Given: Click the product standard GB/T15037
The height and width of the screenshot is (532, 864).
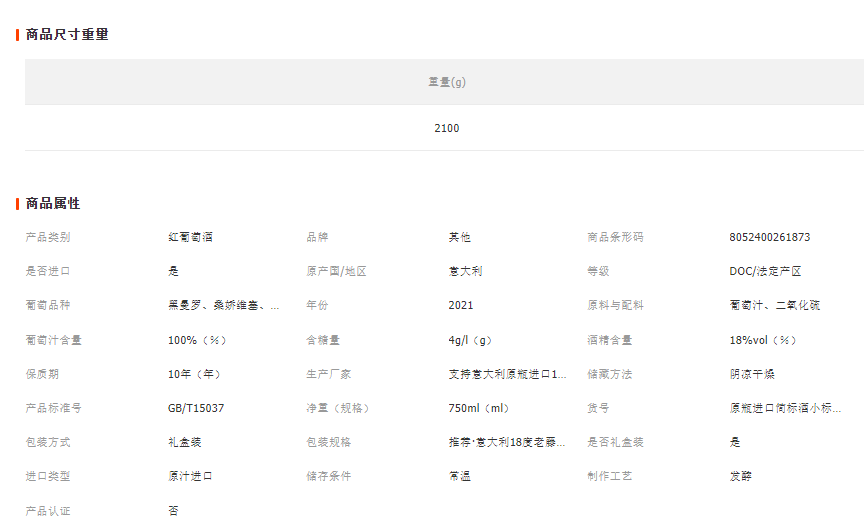Looking at the screenshot, I should (196, 408).
